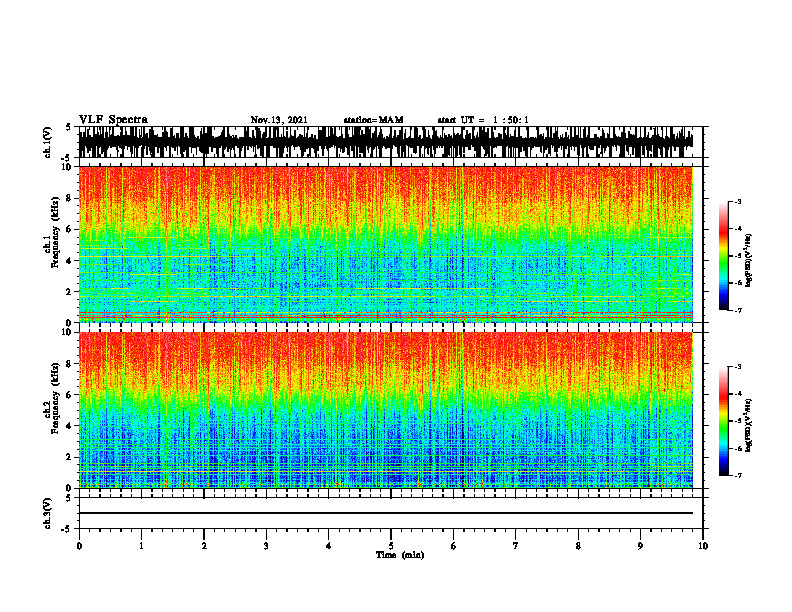Select the date text "Nov.13, 2021"
The height and width of the screenshot is (612, 792).
point(279,120)
